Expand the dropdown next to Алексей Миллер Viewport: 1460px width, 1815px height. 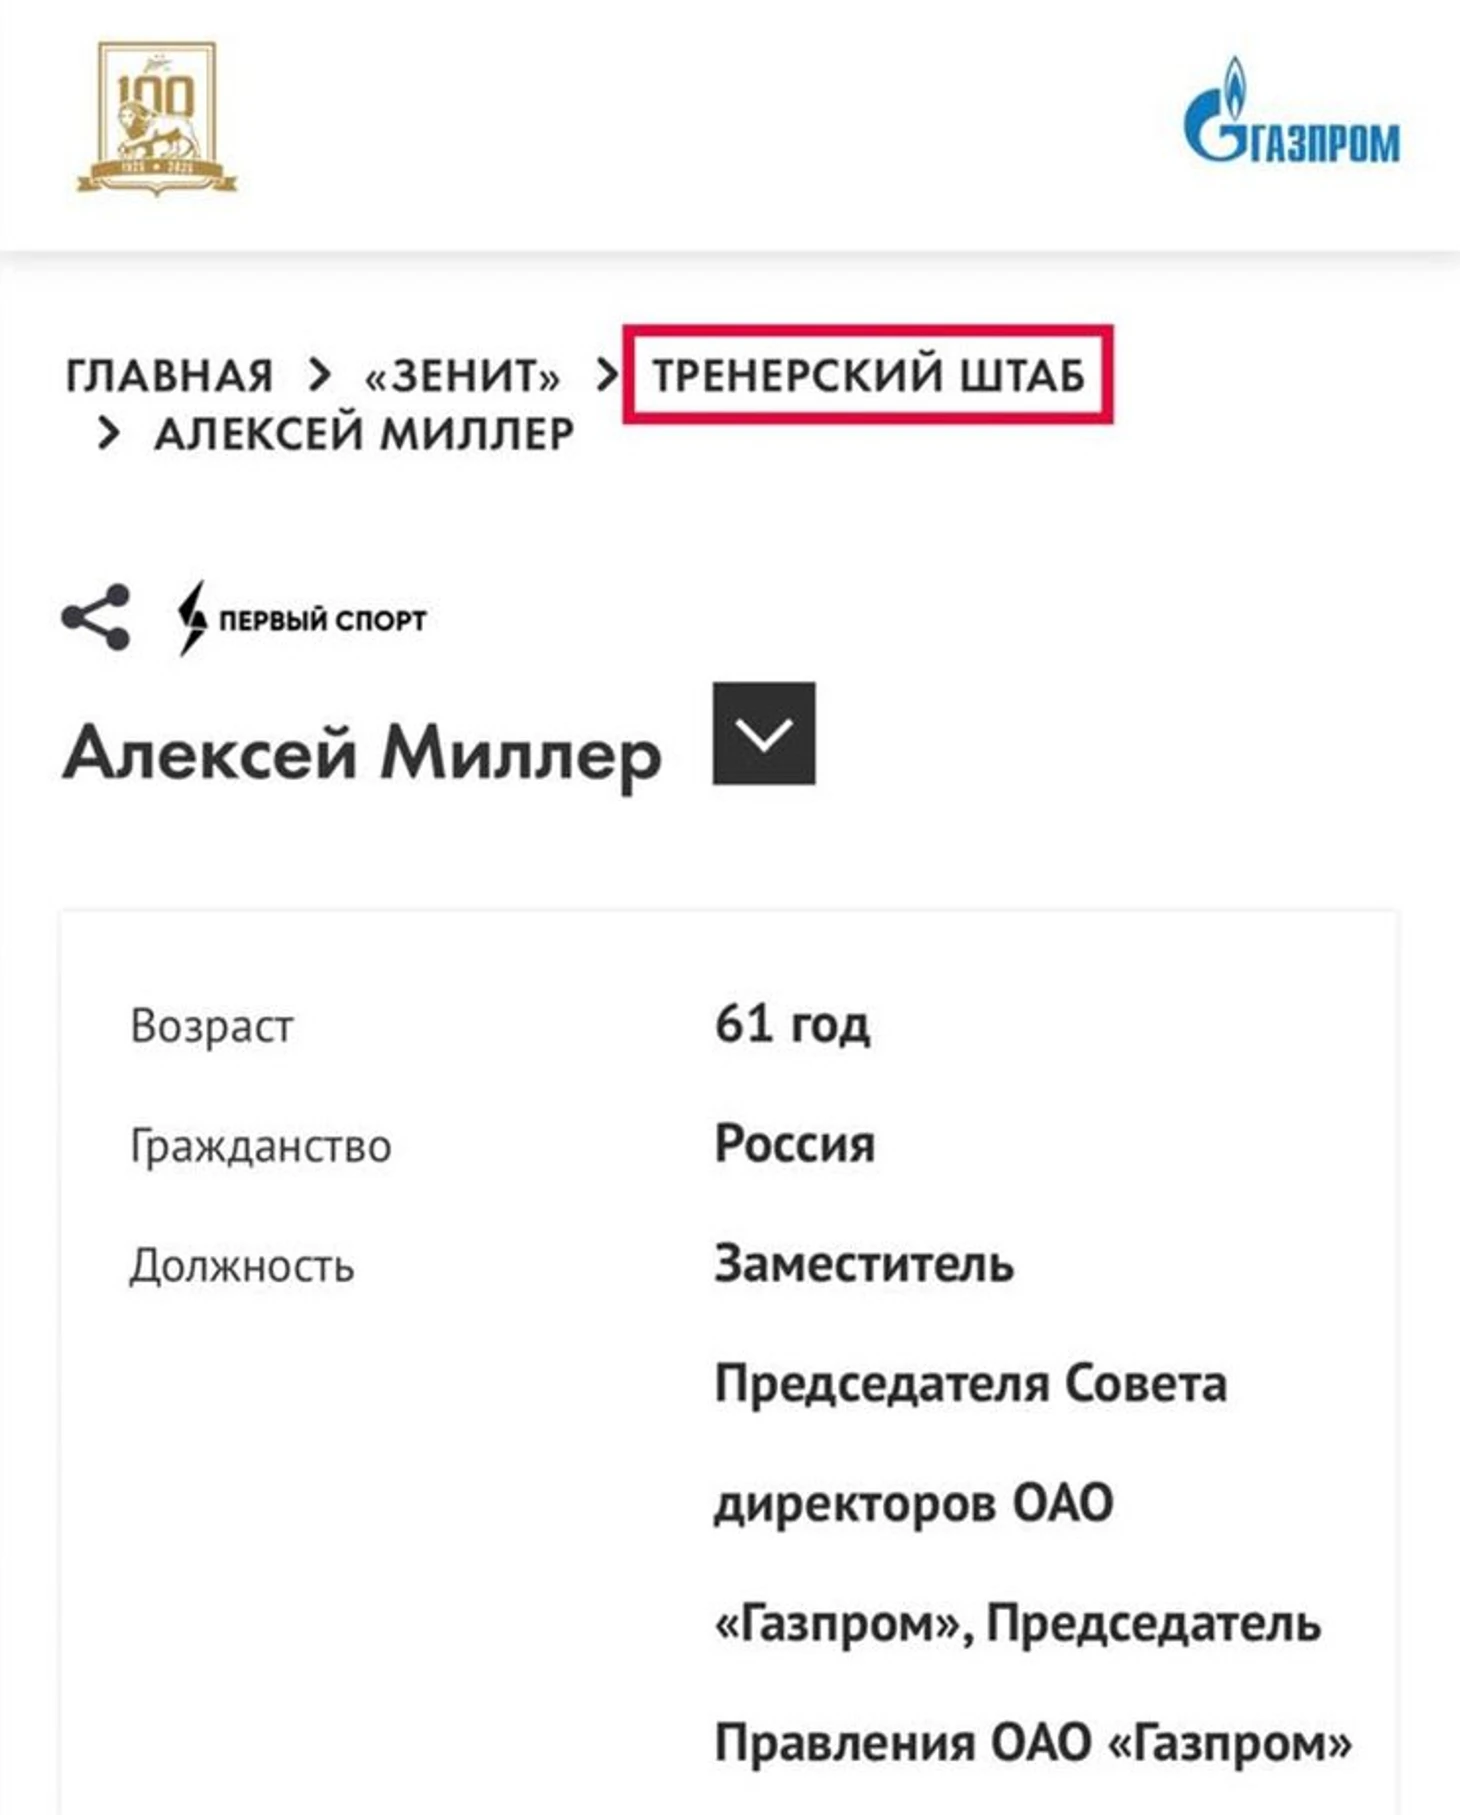(763, 733)
